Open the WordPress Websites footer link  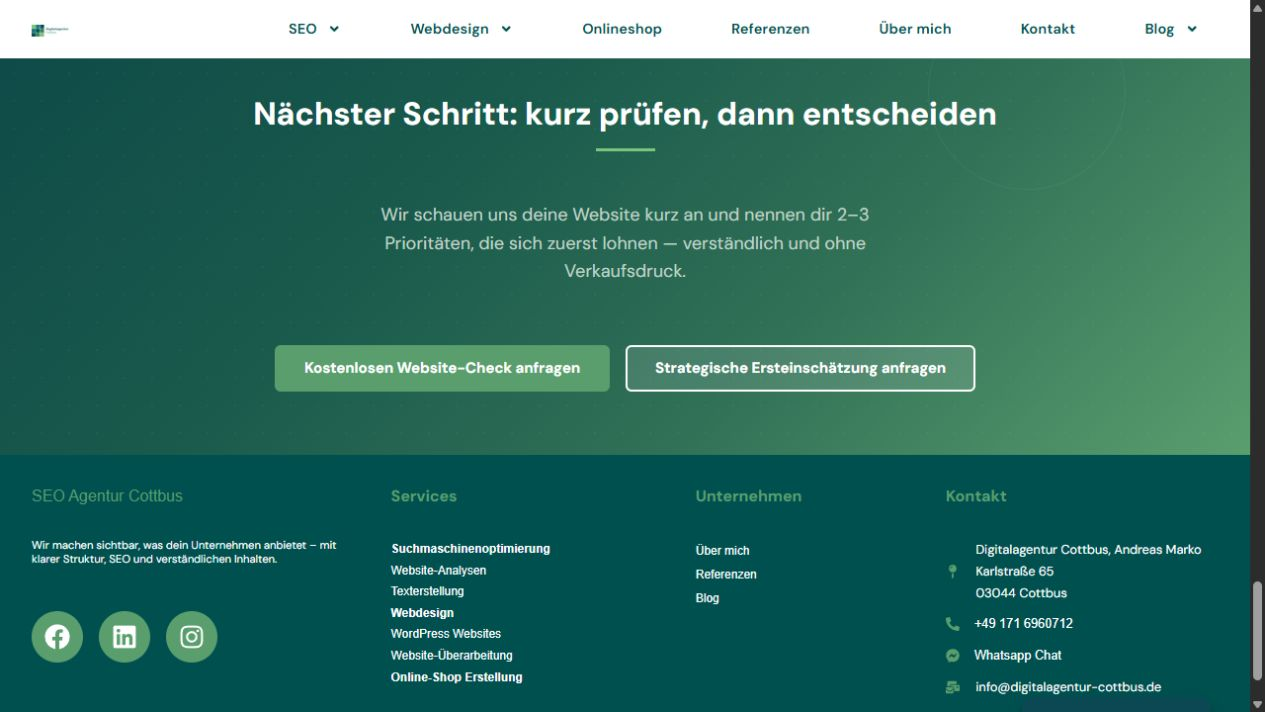point(446,634)
